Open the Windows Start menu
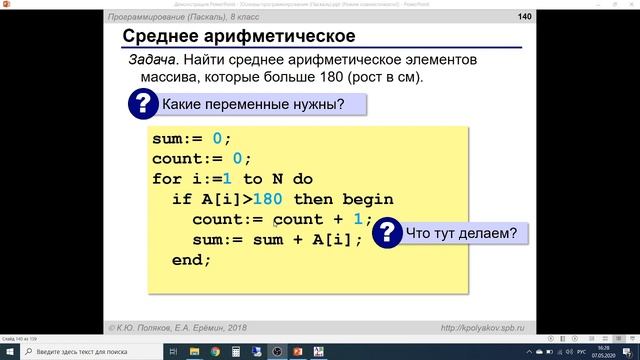640x360 pixels. 9,351
